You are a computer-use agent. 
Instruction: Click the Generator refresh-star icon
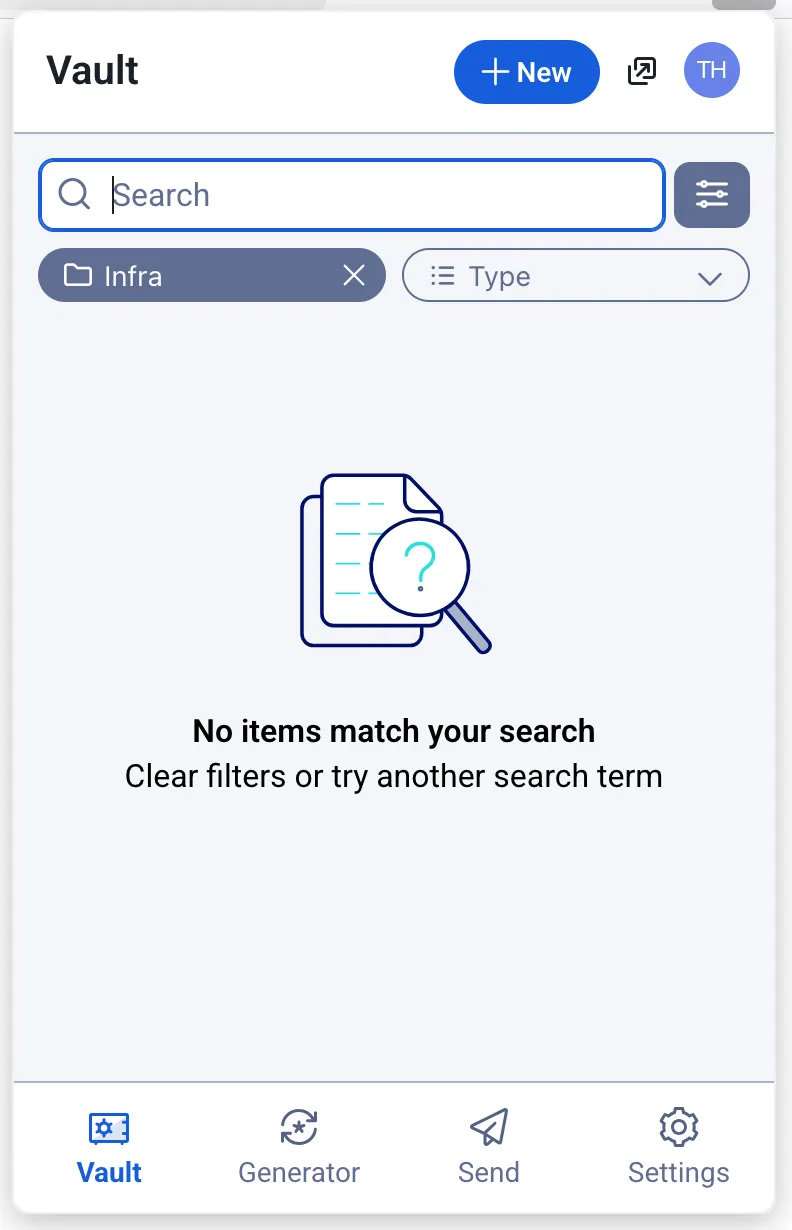[298, 1128]
